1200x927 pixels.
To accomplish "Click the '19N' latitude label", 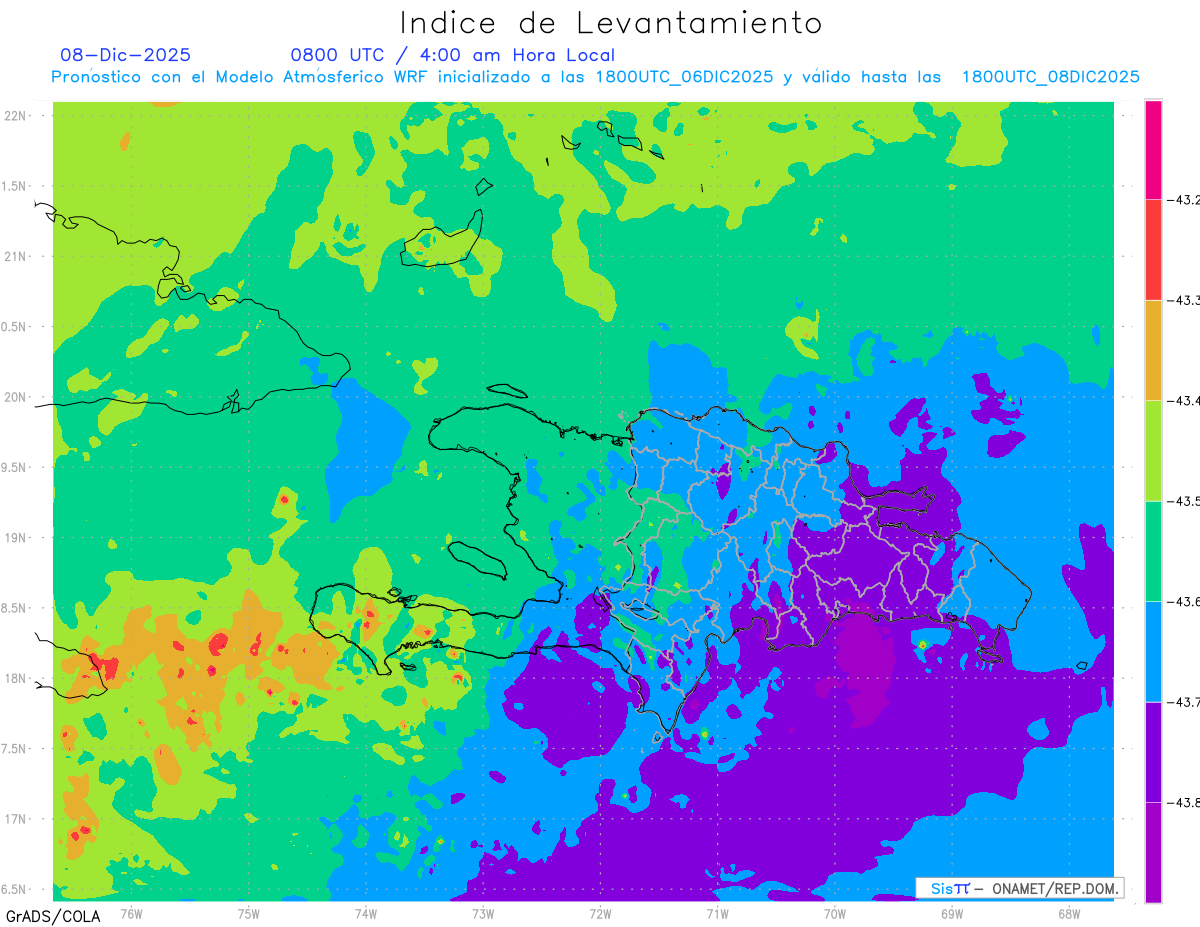I will click(x=17, y=537).
